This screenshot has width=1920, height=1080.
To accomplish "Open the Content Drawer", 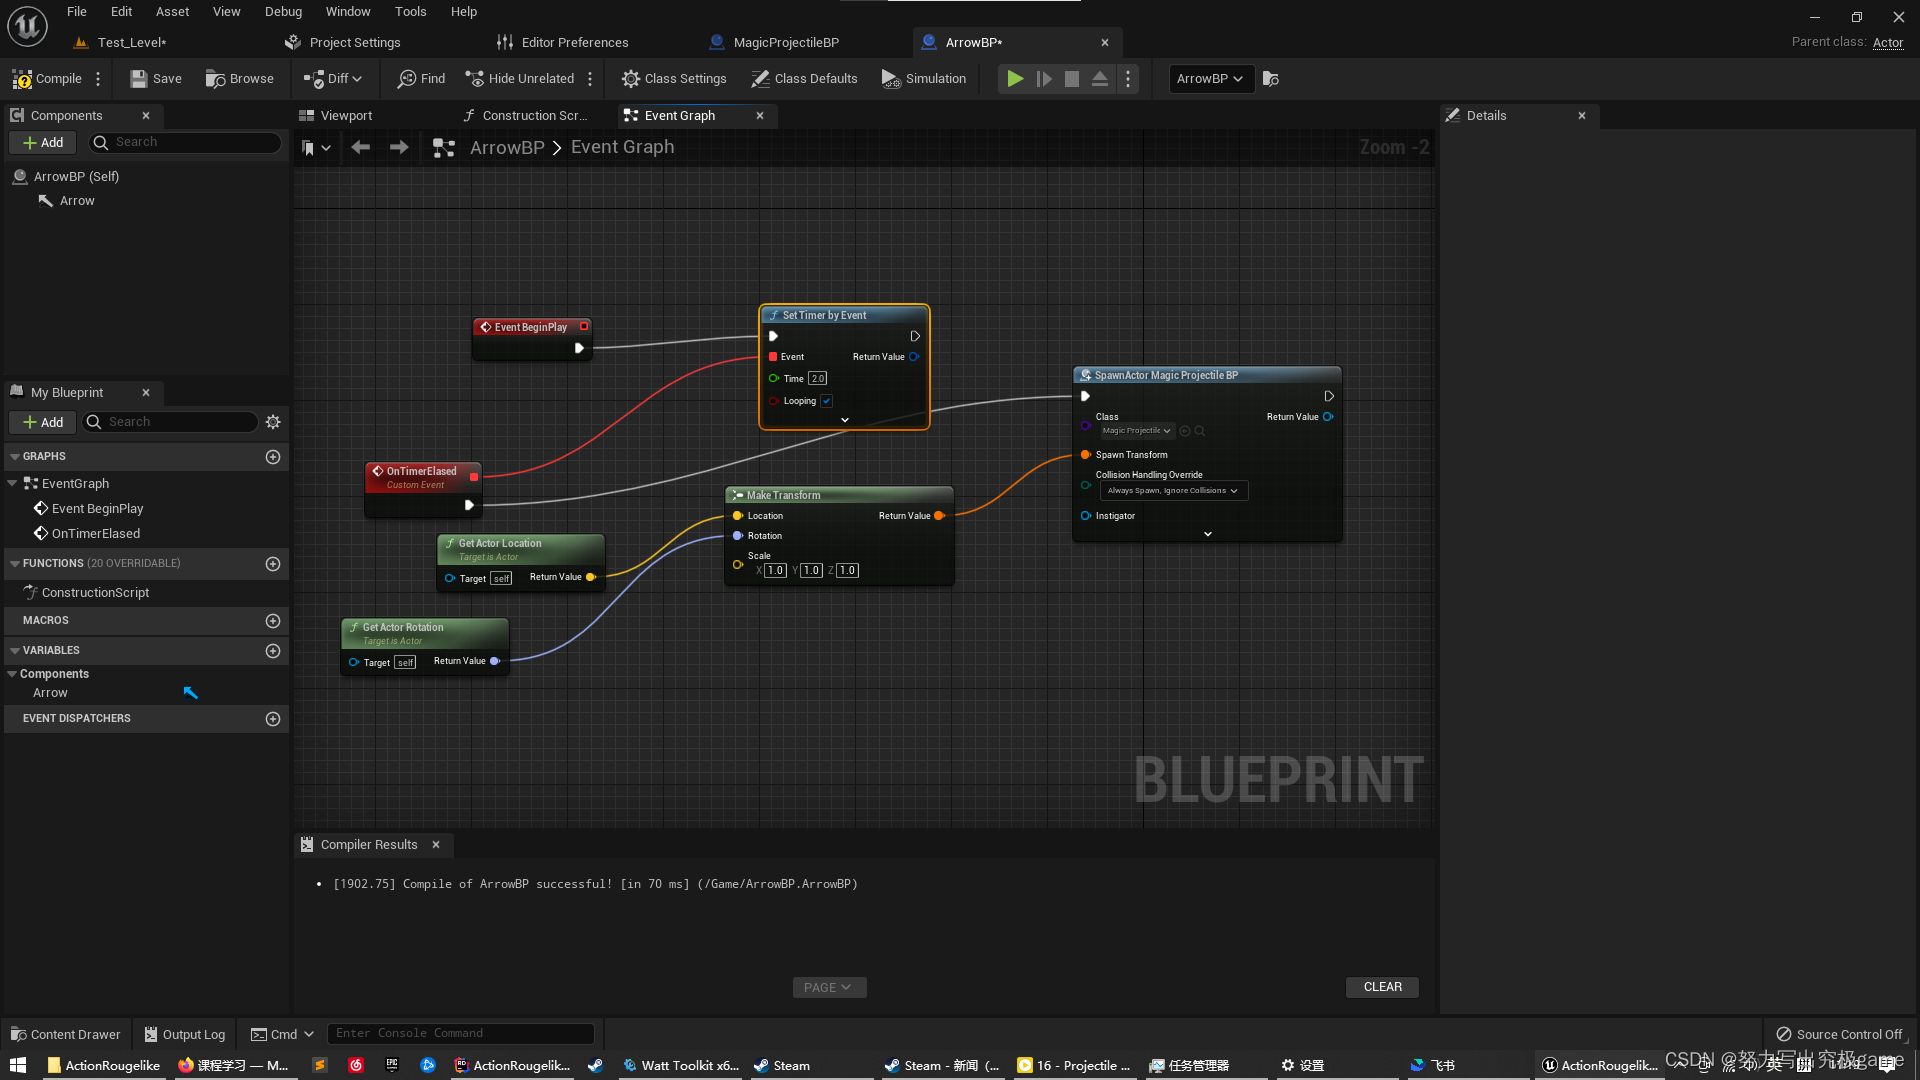I will point(66,1034).
